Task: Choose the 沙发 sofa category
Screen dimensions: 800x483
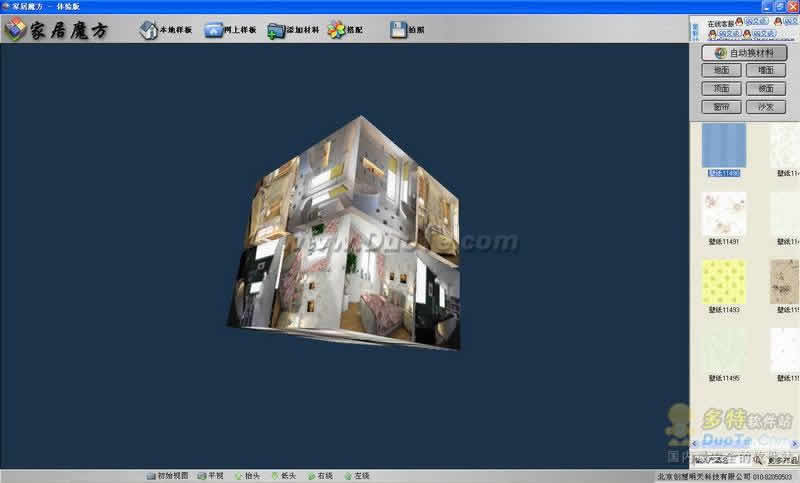Action: click(x=765, y=107)
